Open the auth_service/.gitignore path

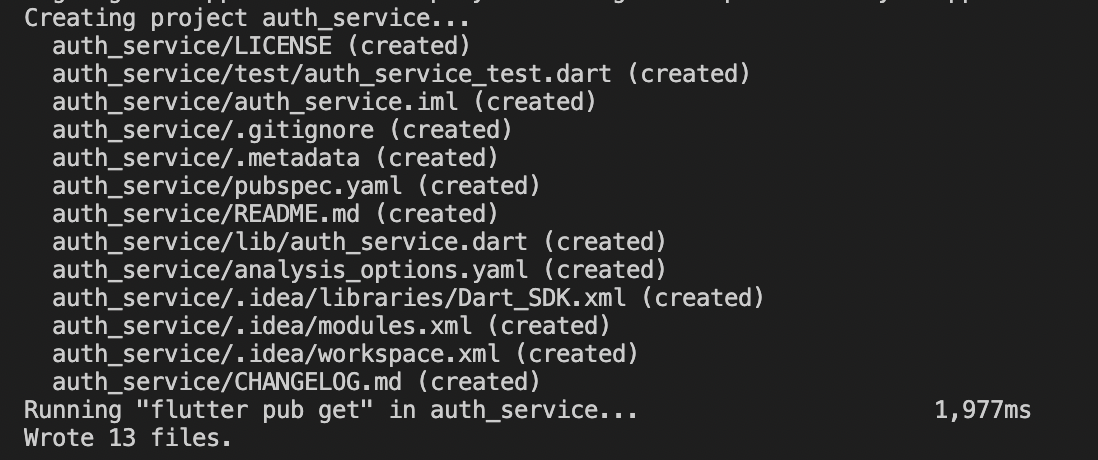coord(213,130)
